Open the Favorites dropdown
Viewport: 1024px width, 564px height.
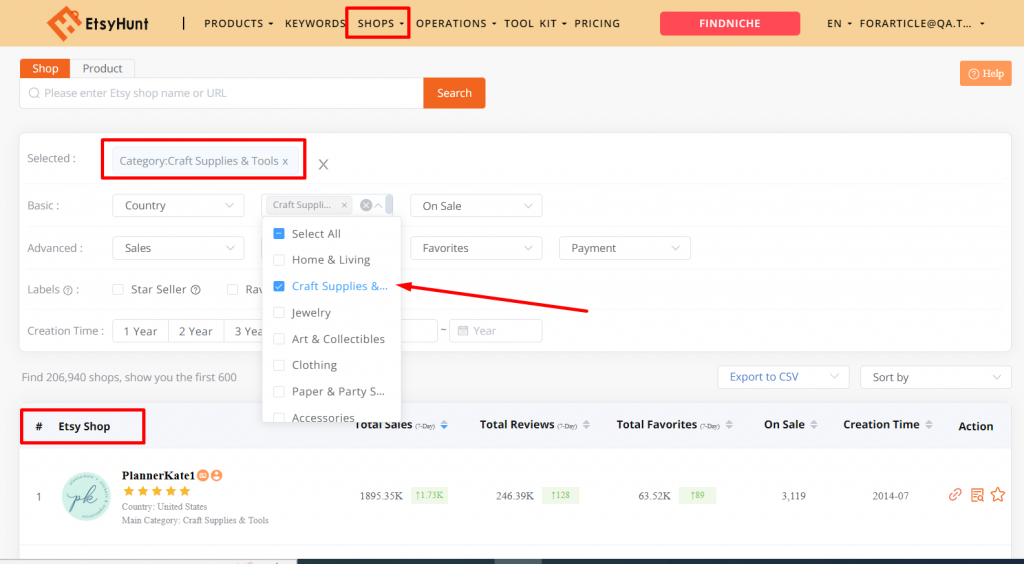pyautogui.click(x=476, y=248)
